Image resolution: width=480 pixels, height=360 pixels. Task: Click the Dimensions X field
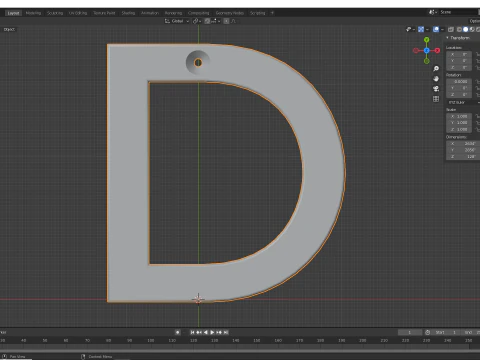point(463,144)
